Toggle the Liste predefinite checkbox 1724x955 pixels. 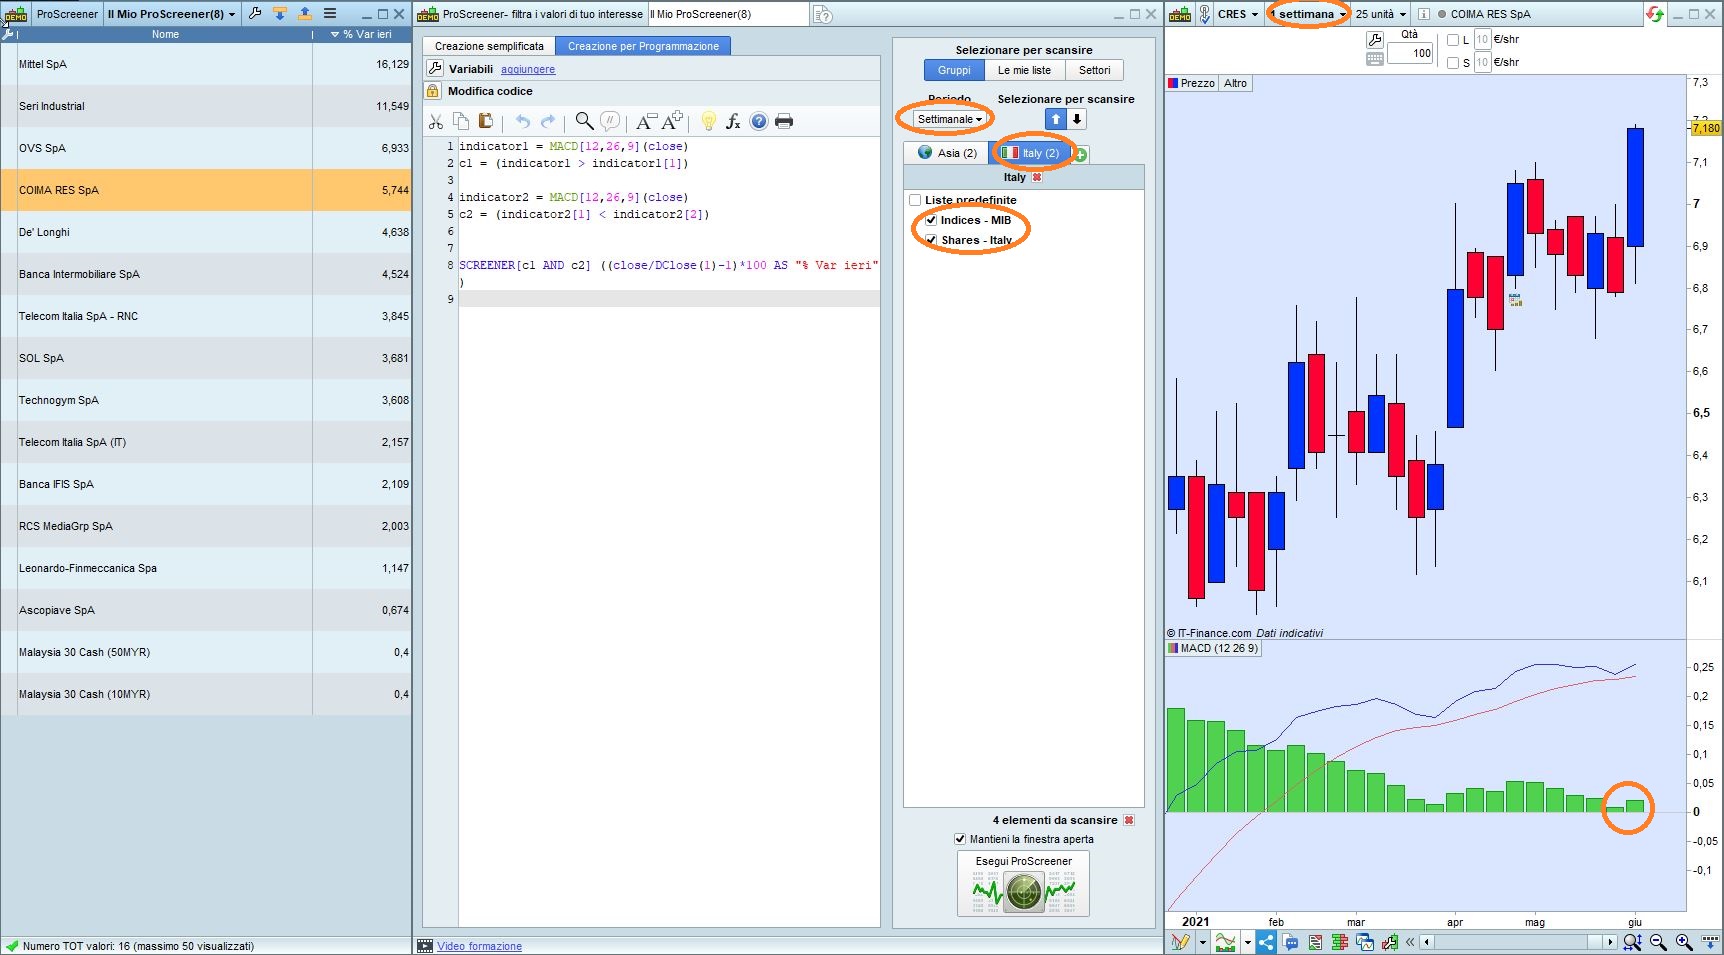pos(915,200)
